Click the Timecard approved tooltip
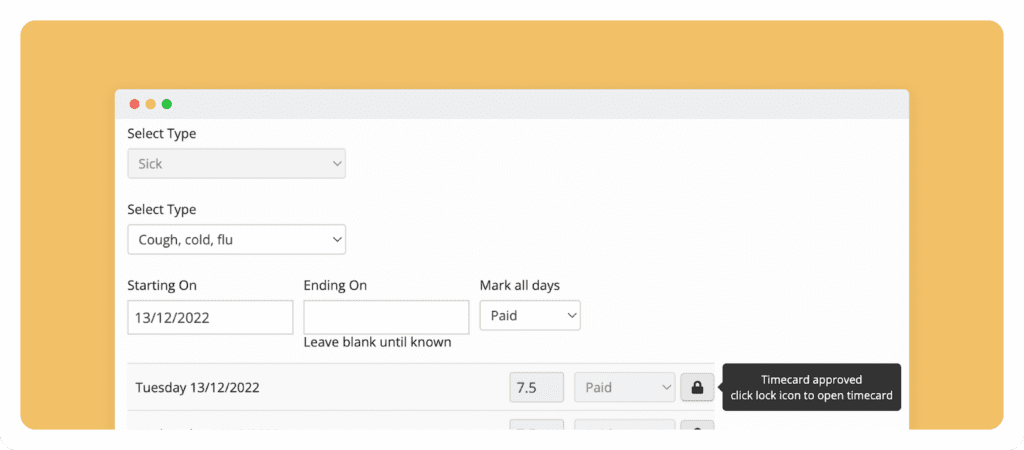This screenshot has width=1024, height=450. click(x=811, y=387)
